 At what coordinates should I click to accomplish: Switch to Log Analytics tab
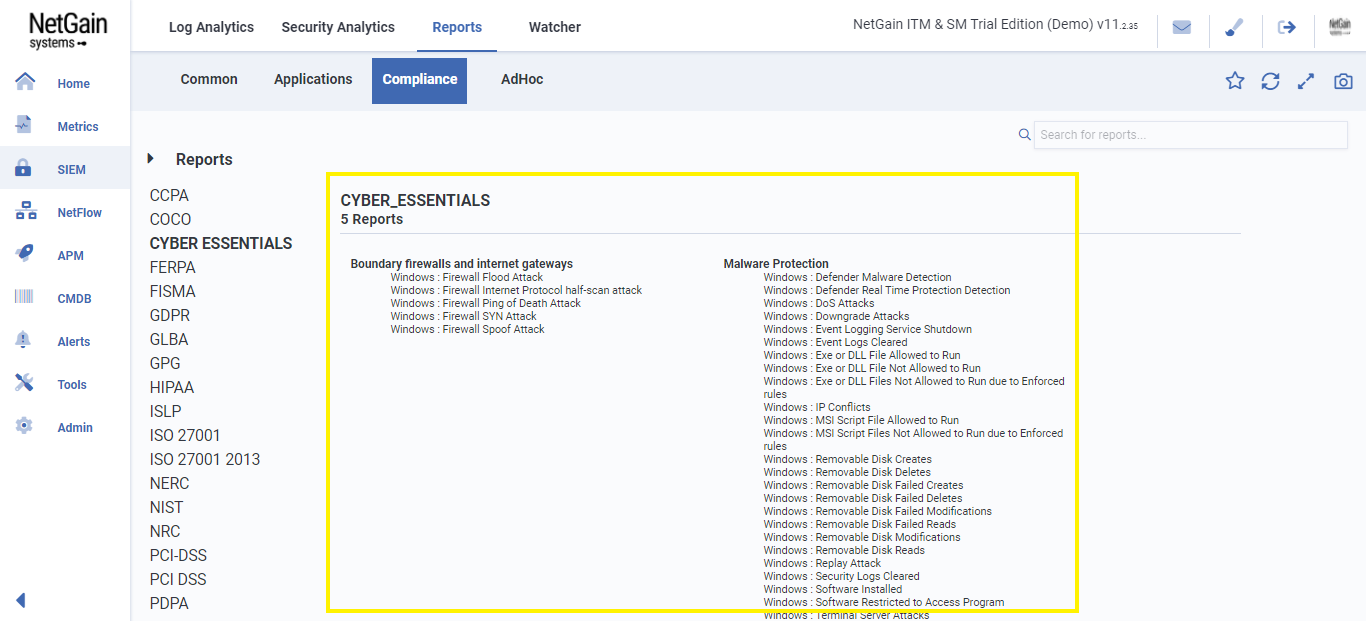point(211,27)
